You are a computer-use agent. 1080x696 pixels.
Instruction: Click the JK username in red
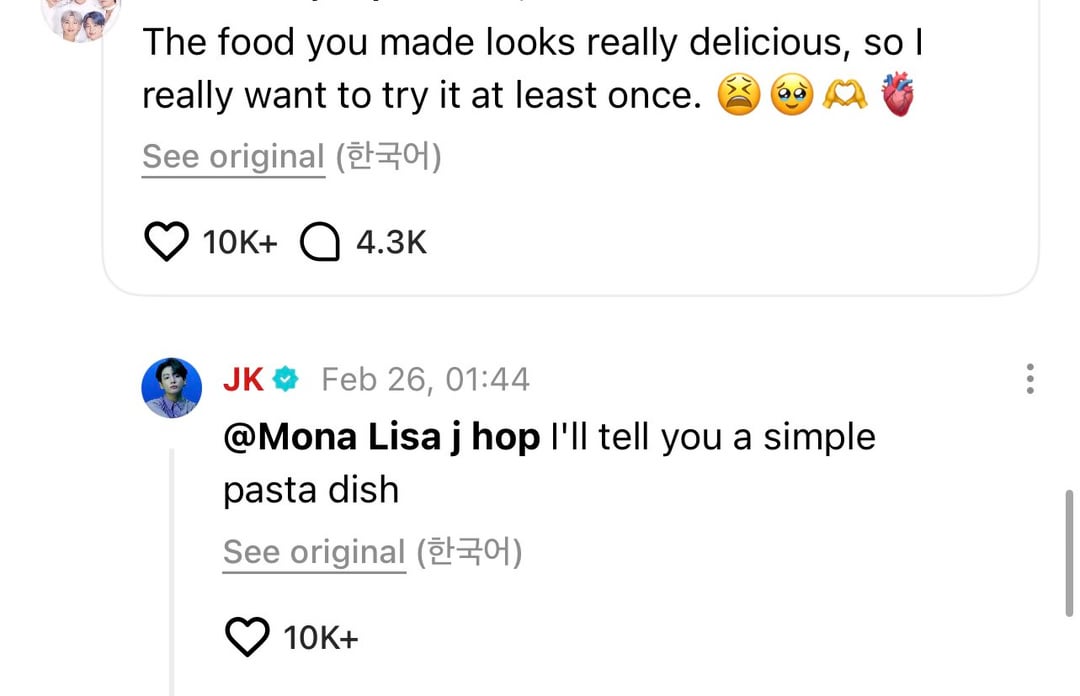point(243,379)
